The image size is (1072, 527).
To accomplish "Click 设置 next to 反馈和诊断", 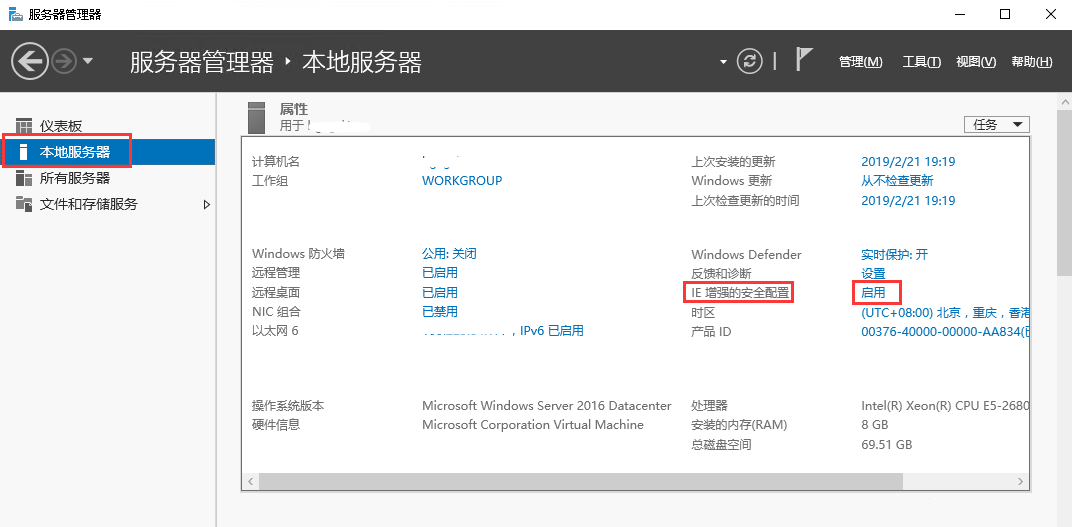I will (x=873, y=273).
